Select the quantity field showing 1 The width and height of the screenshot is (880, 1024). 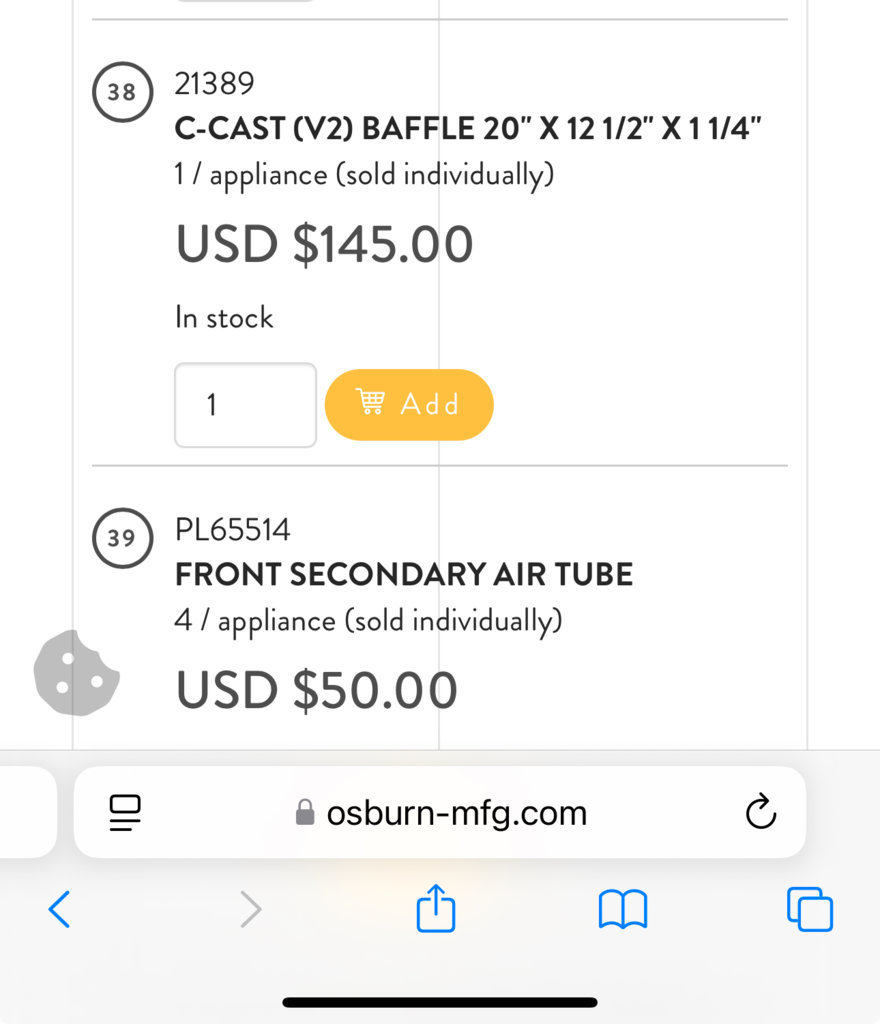245,405
